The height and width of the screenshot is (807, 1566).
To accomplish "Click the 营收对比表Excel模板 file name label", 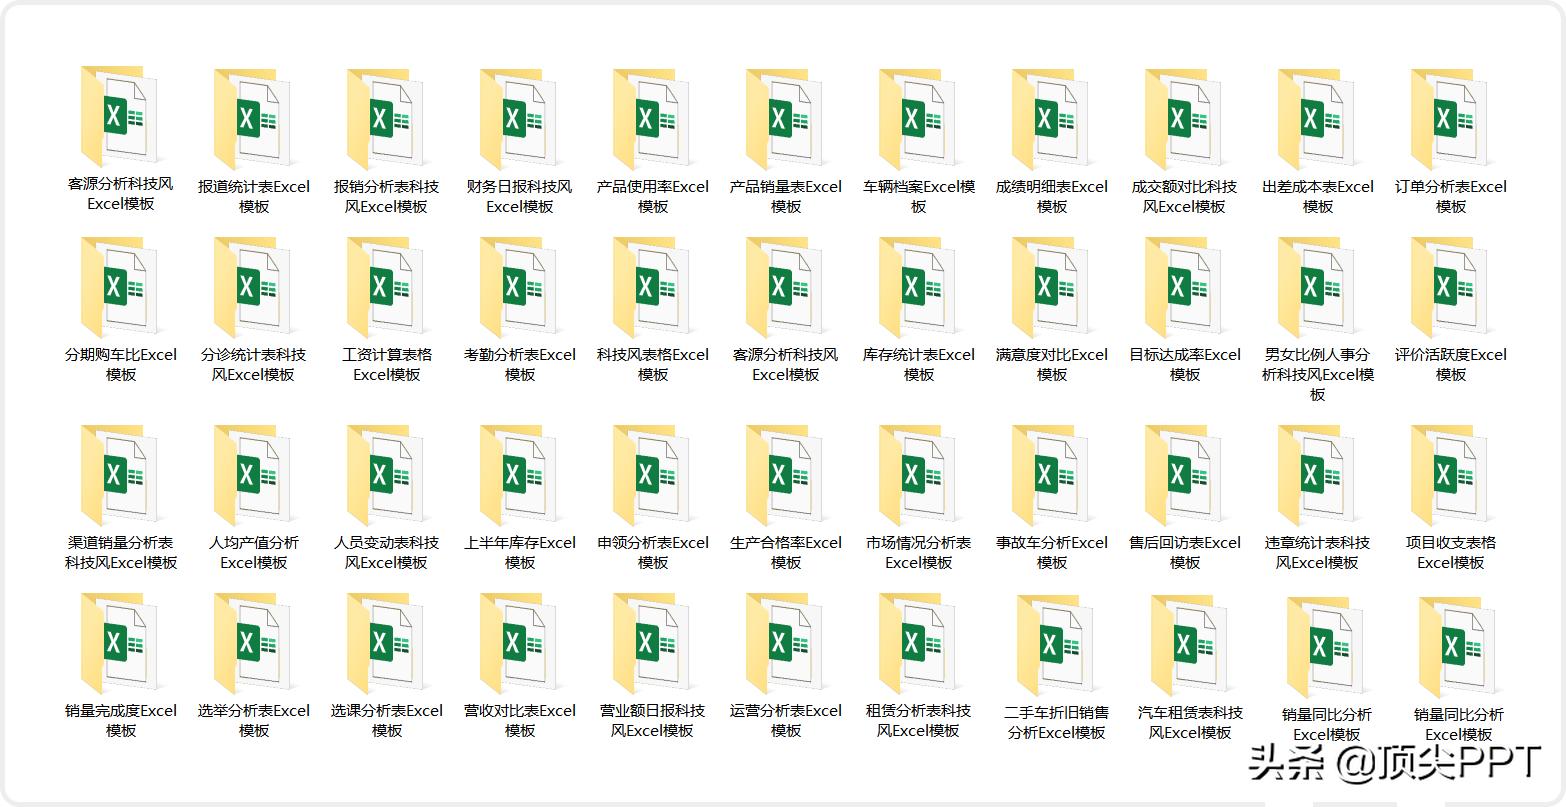I will pos(519,721).
